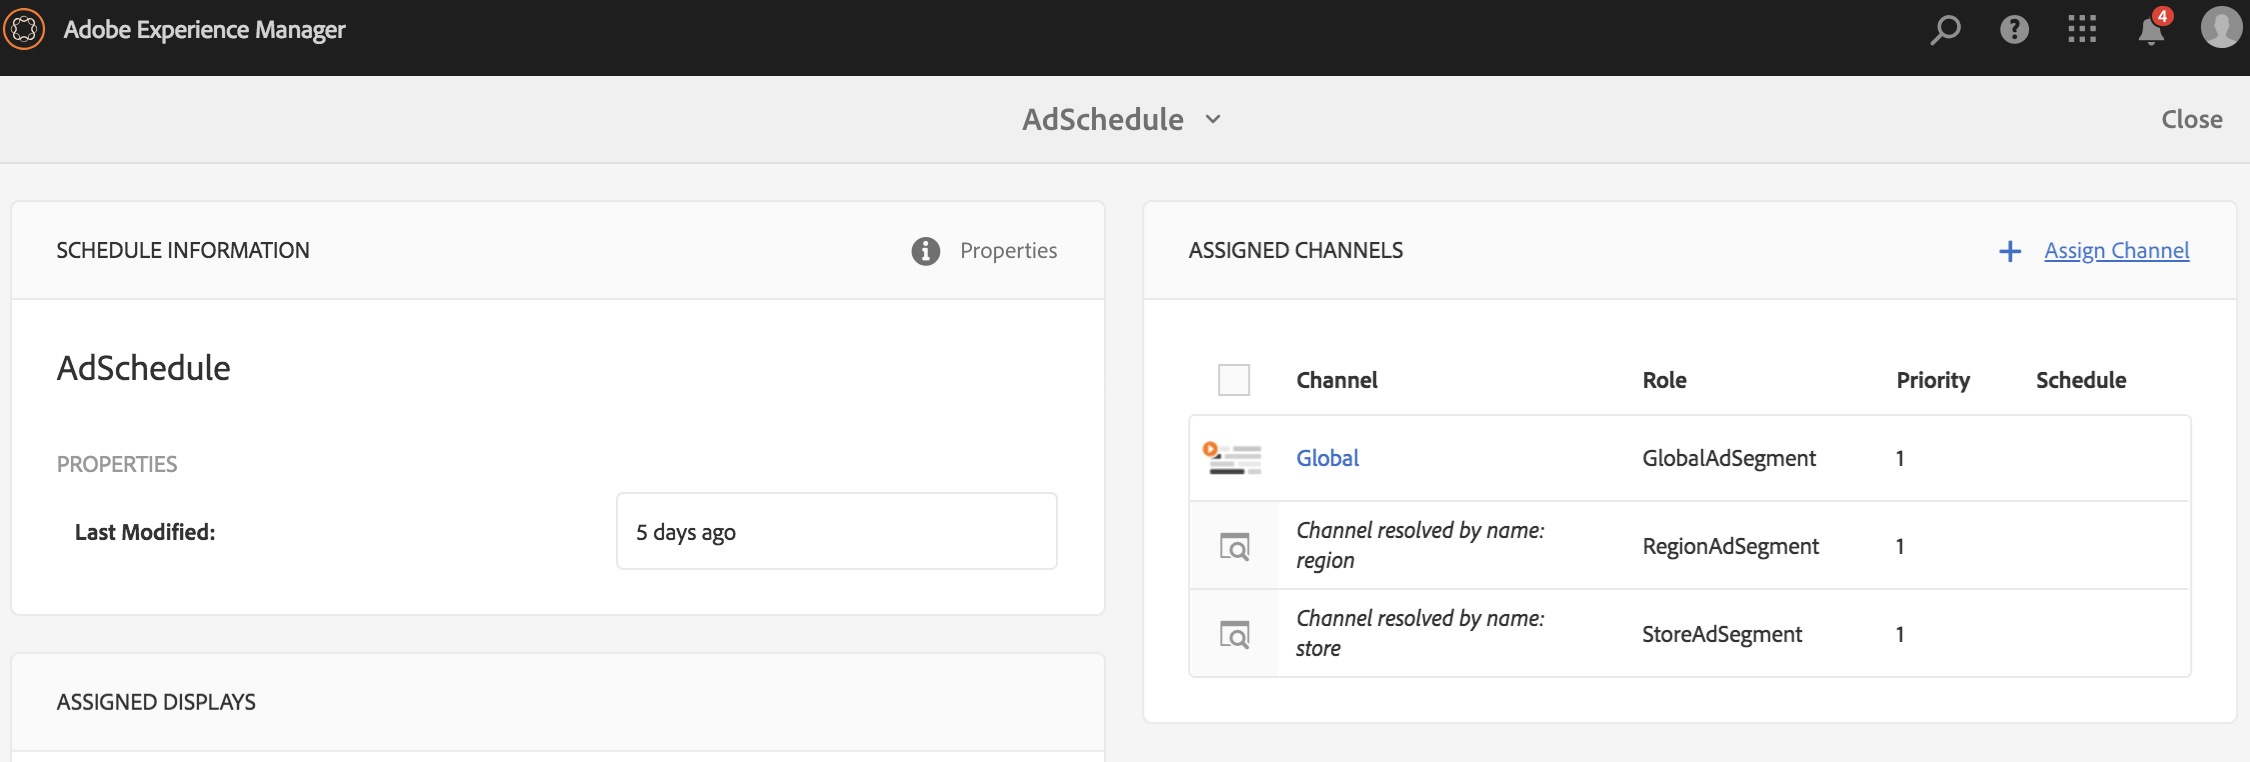Open the search magnifier icon
Image resolution: width=2250 pixels, height=762 pixels.
coord(1945,30)
